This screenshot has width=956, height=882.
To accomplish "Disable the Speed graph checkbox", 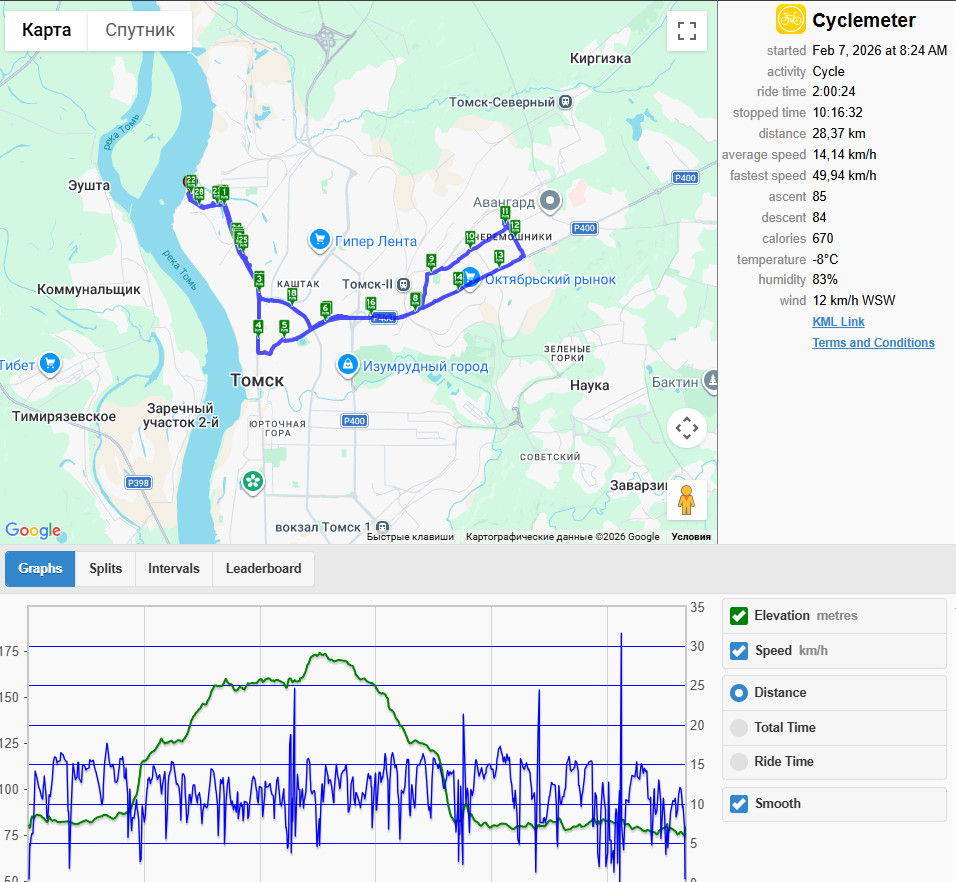I will coord(738,651).
